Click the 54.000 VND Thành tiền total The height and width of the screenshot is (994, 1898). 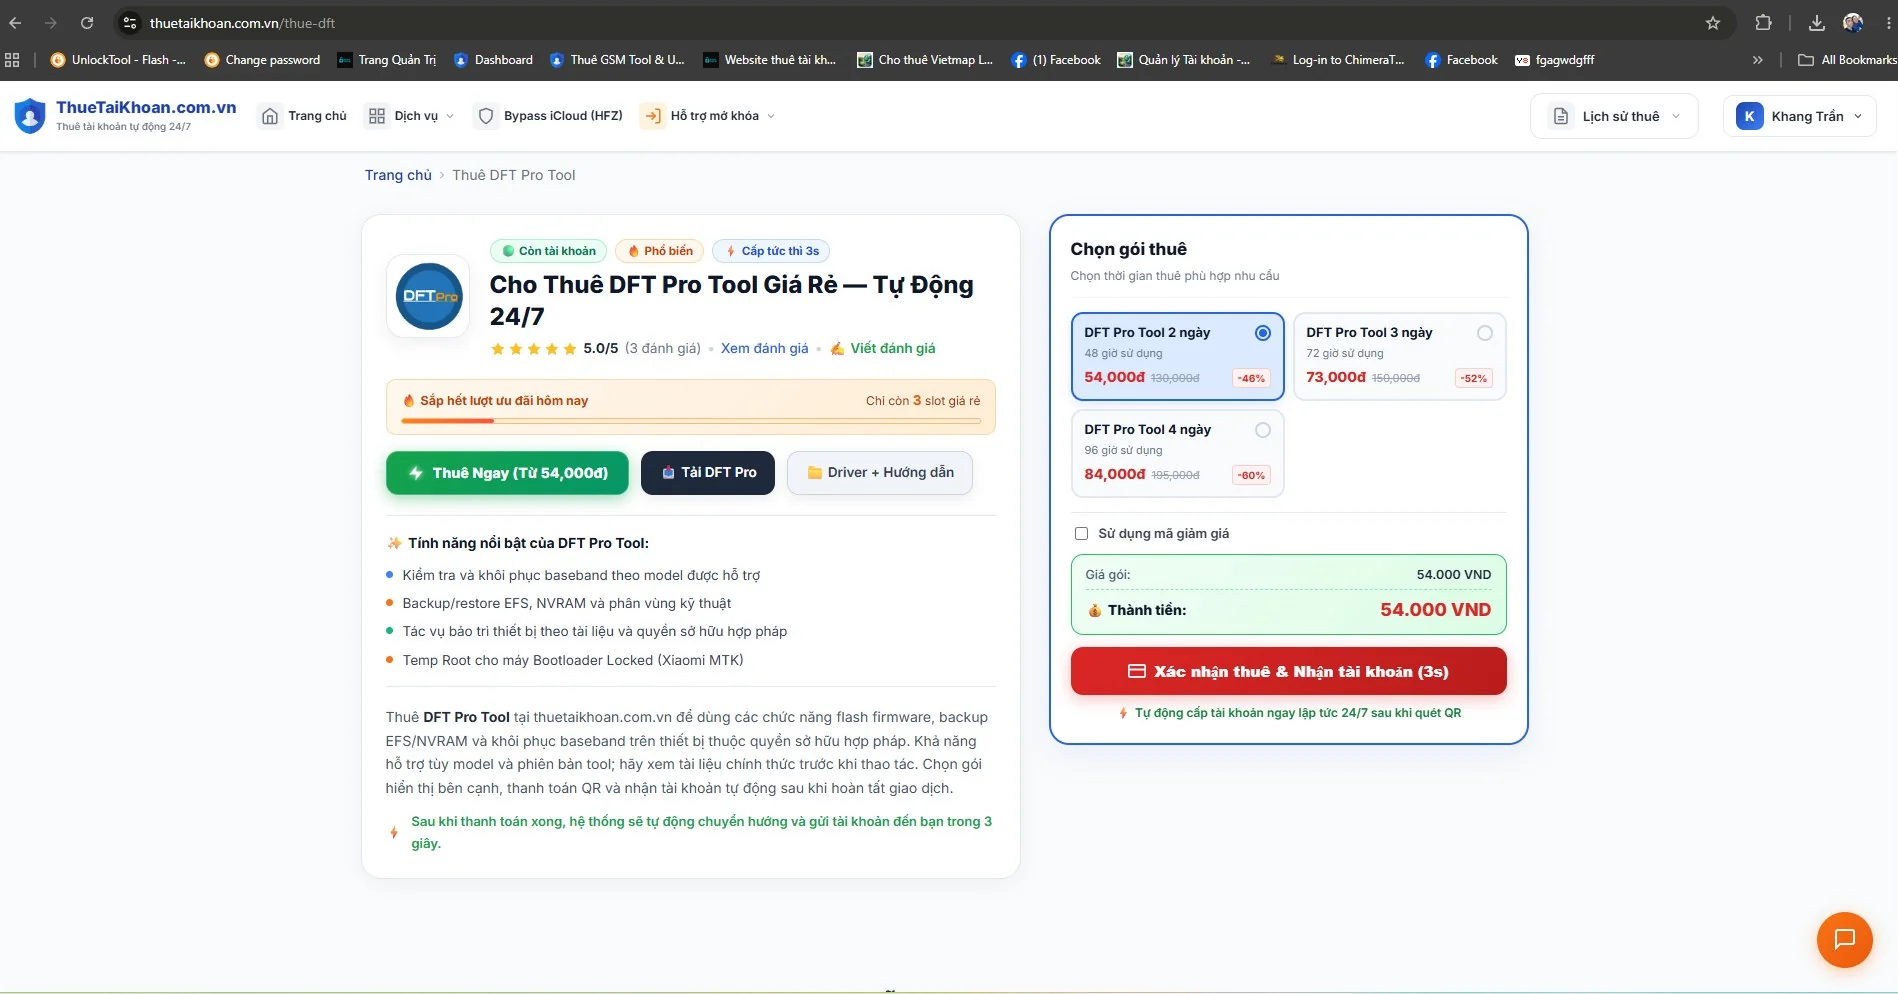pyautogui.click(x=1435, y=610)
